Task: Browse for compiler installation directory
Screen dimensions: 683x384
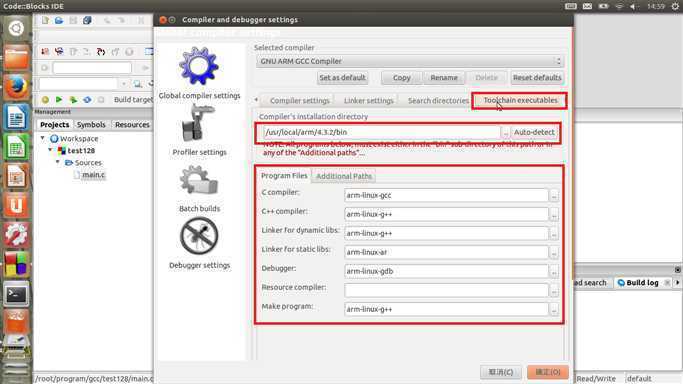Action: [505, 132]
